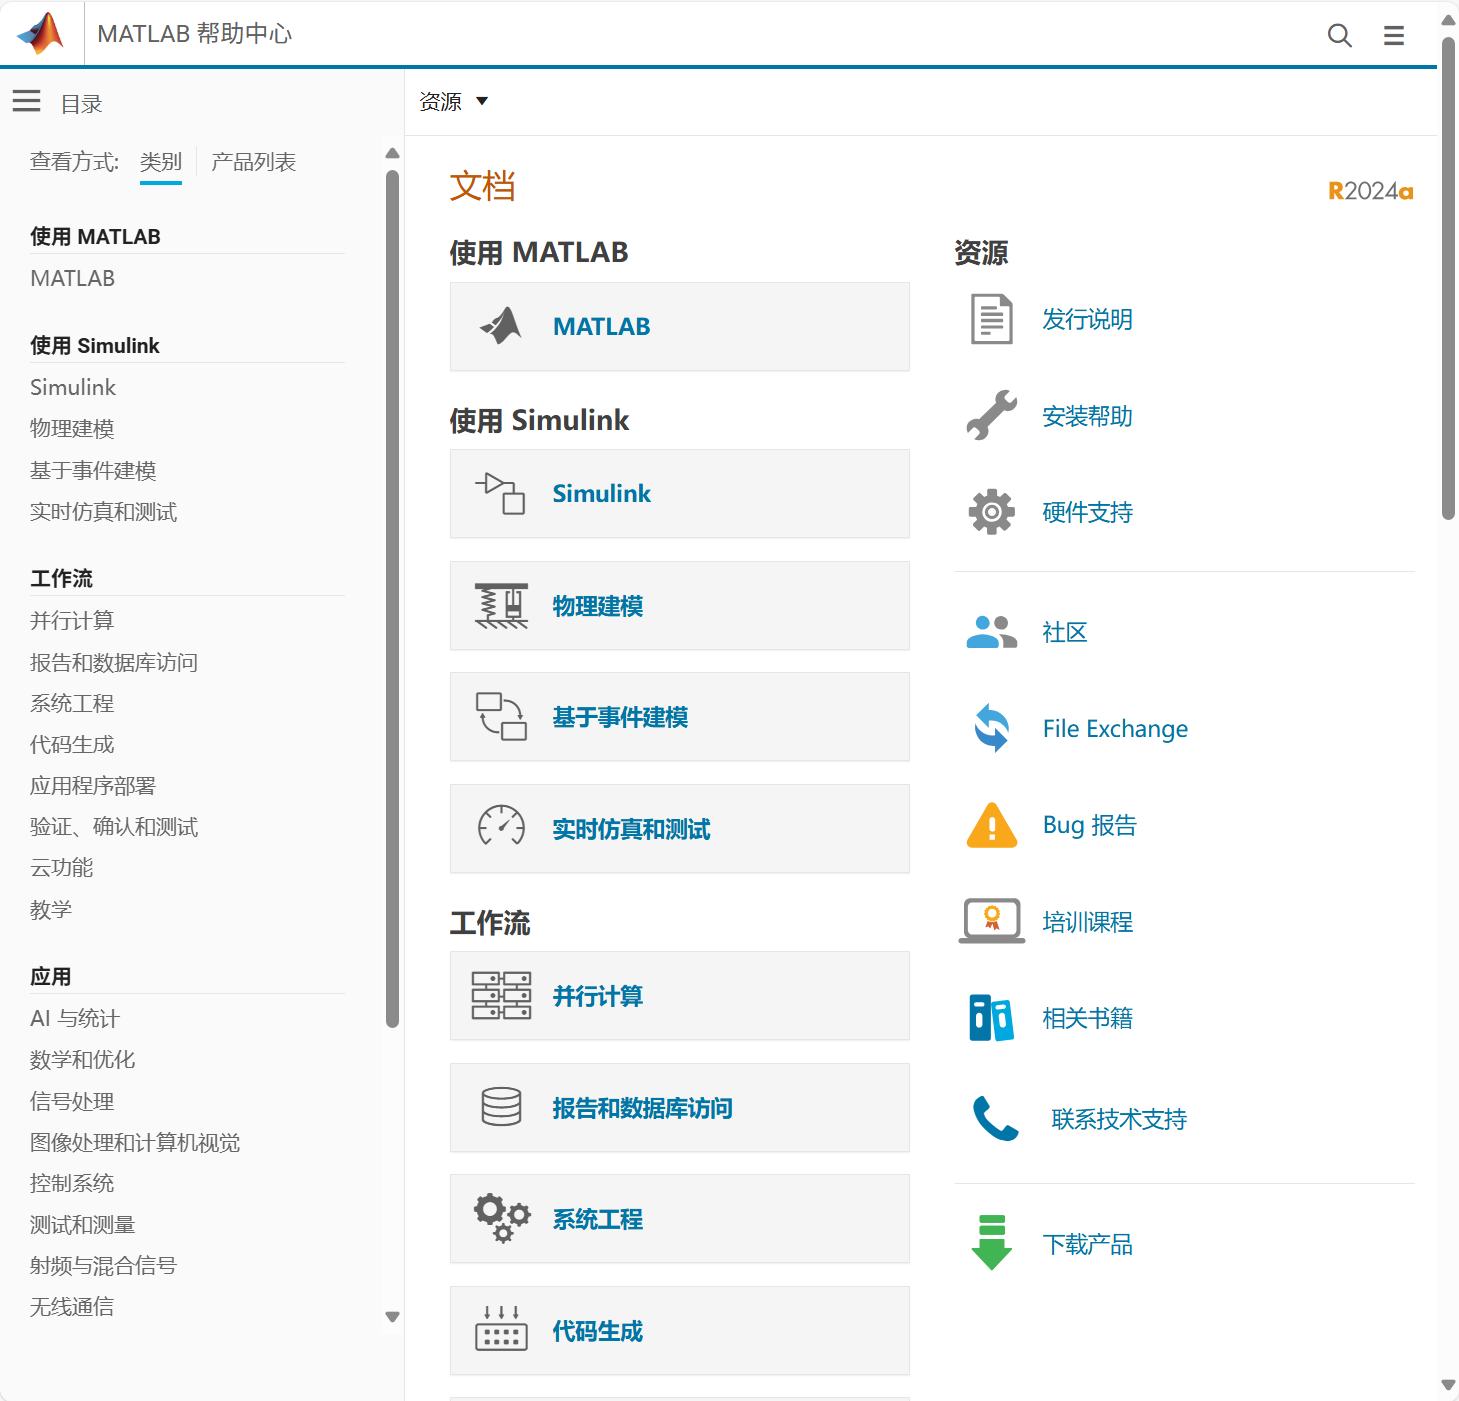Select 系统工程 in the sidebar
The image size is (1459, 1401).
(72, 703)
